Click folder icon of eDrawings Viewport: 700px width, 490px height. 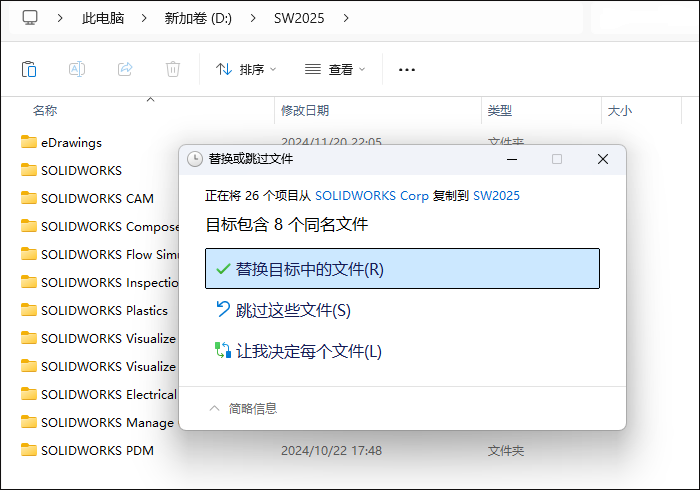click(29, 142)
